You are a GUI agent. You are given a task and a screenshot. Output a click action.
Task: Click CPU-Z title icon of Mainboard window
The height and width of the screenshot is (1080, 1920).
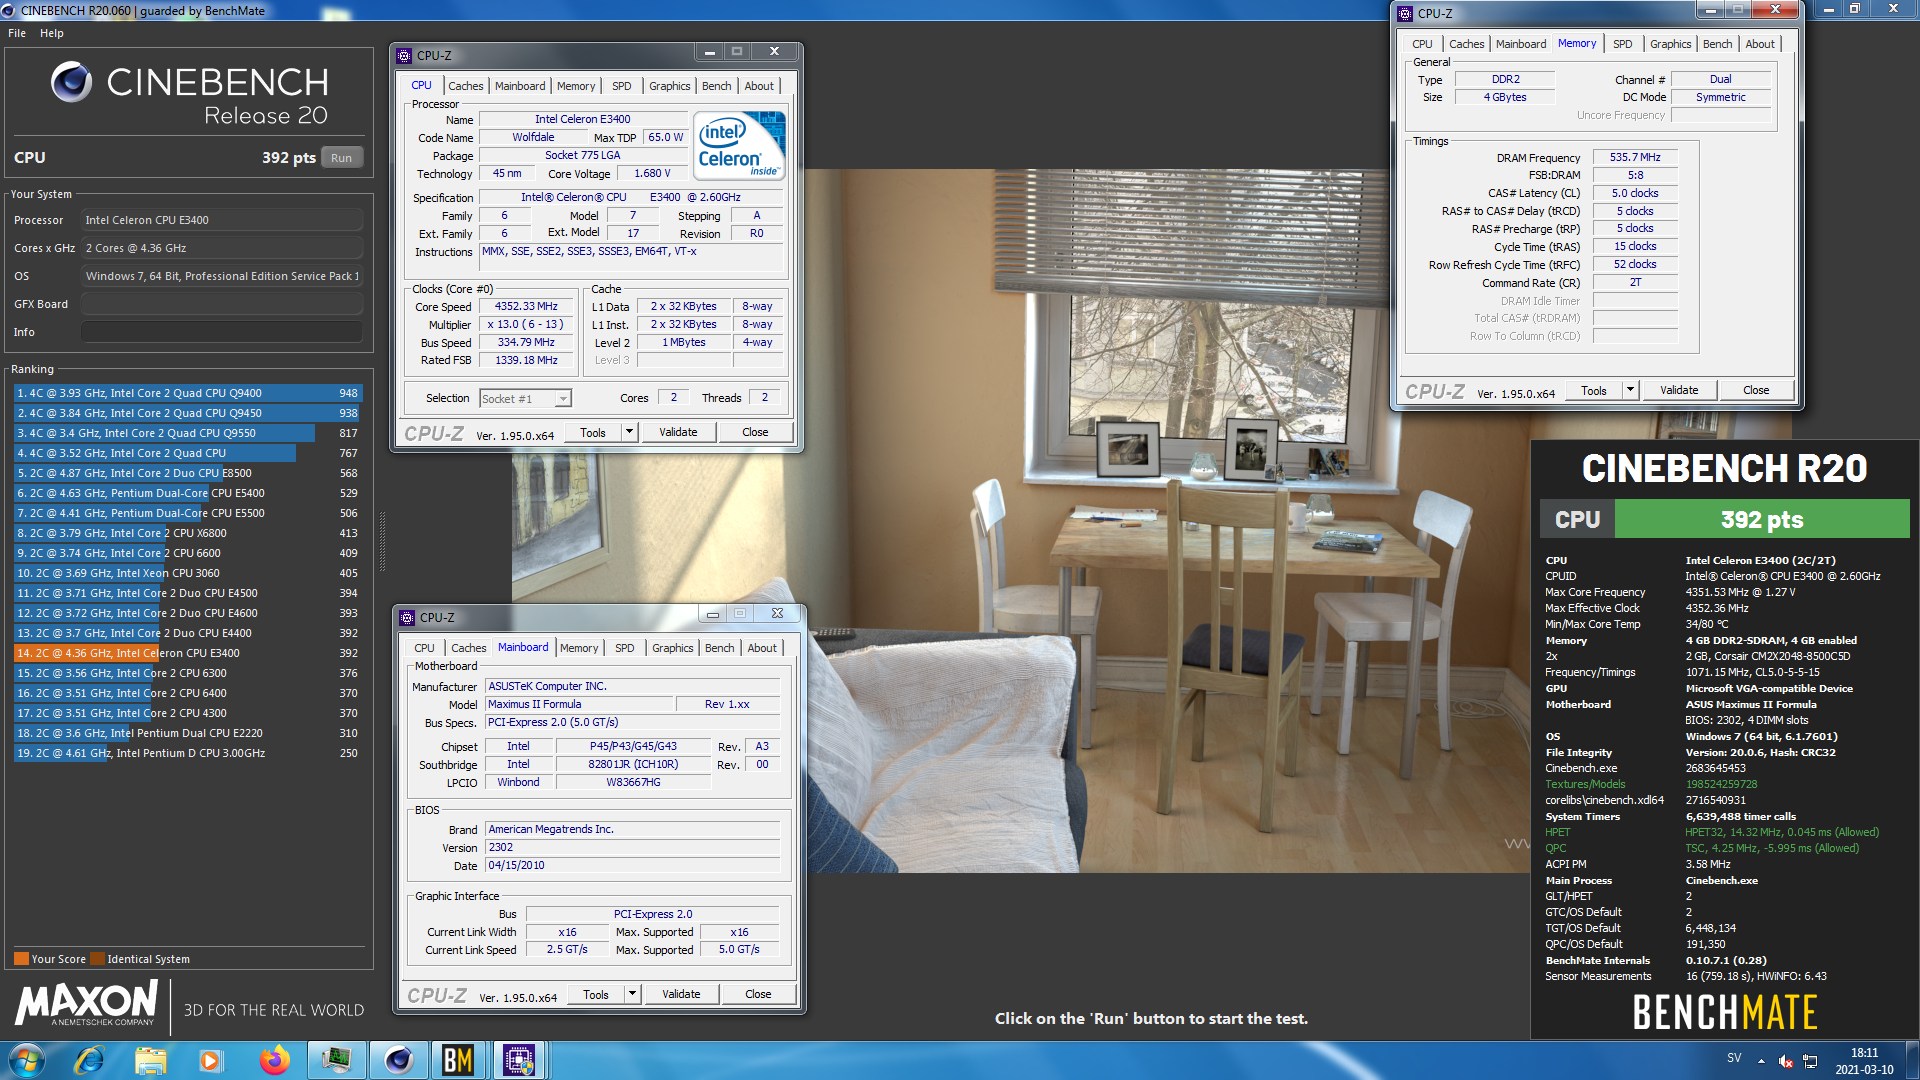pos(407,618)
